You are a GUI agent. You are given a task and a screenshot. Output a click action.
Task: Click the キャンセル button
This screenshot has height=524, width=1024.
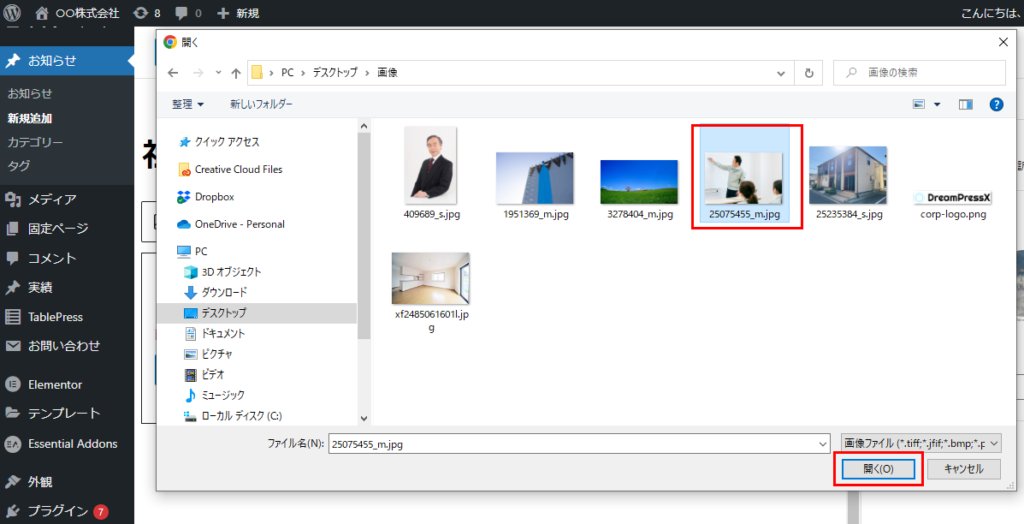click(x=963, y=469)
